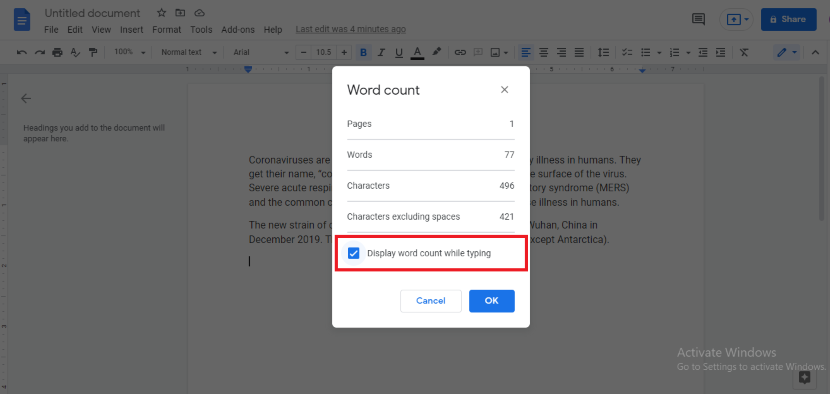Decrease font size with minus button
The image size is (830, 394).
pos(304,52)
